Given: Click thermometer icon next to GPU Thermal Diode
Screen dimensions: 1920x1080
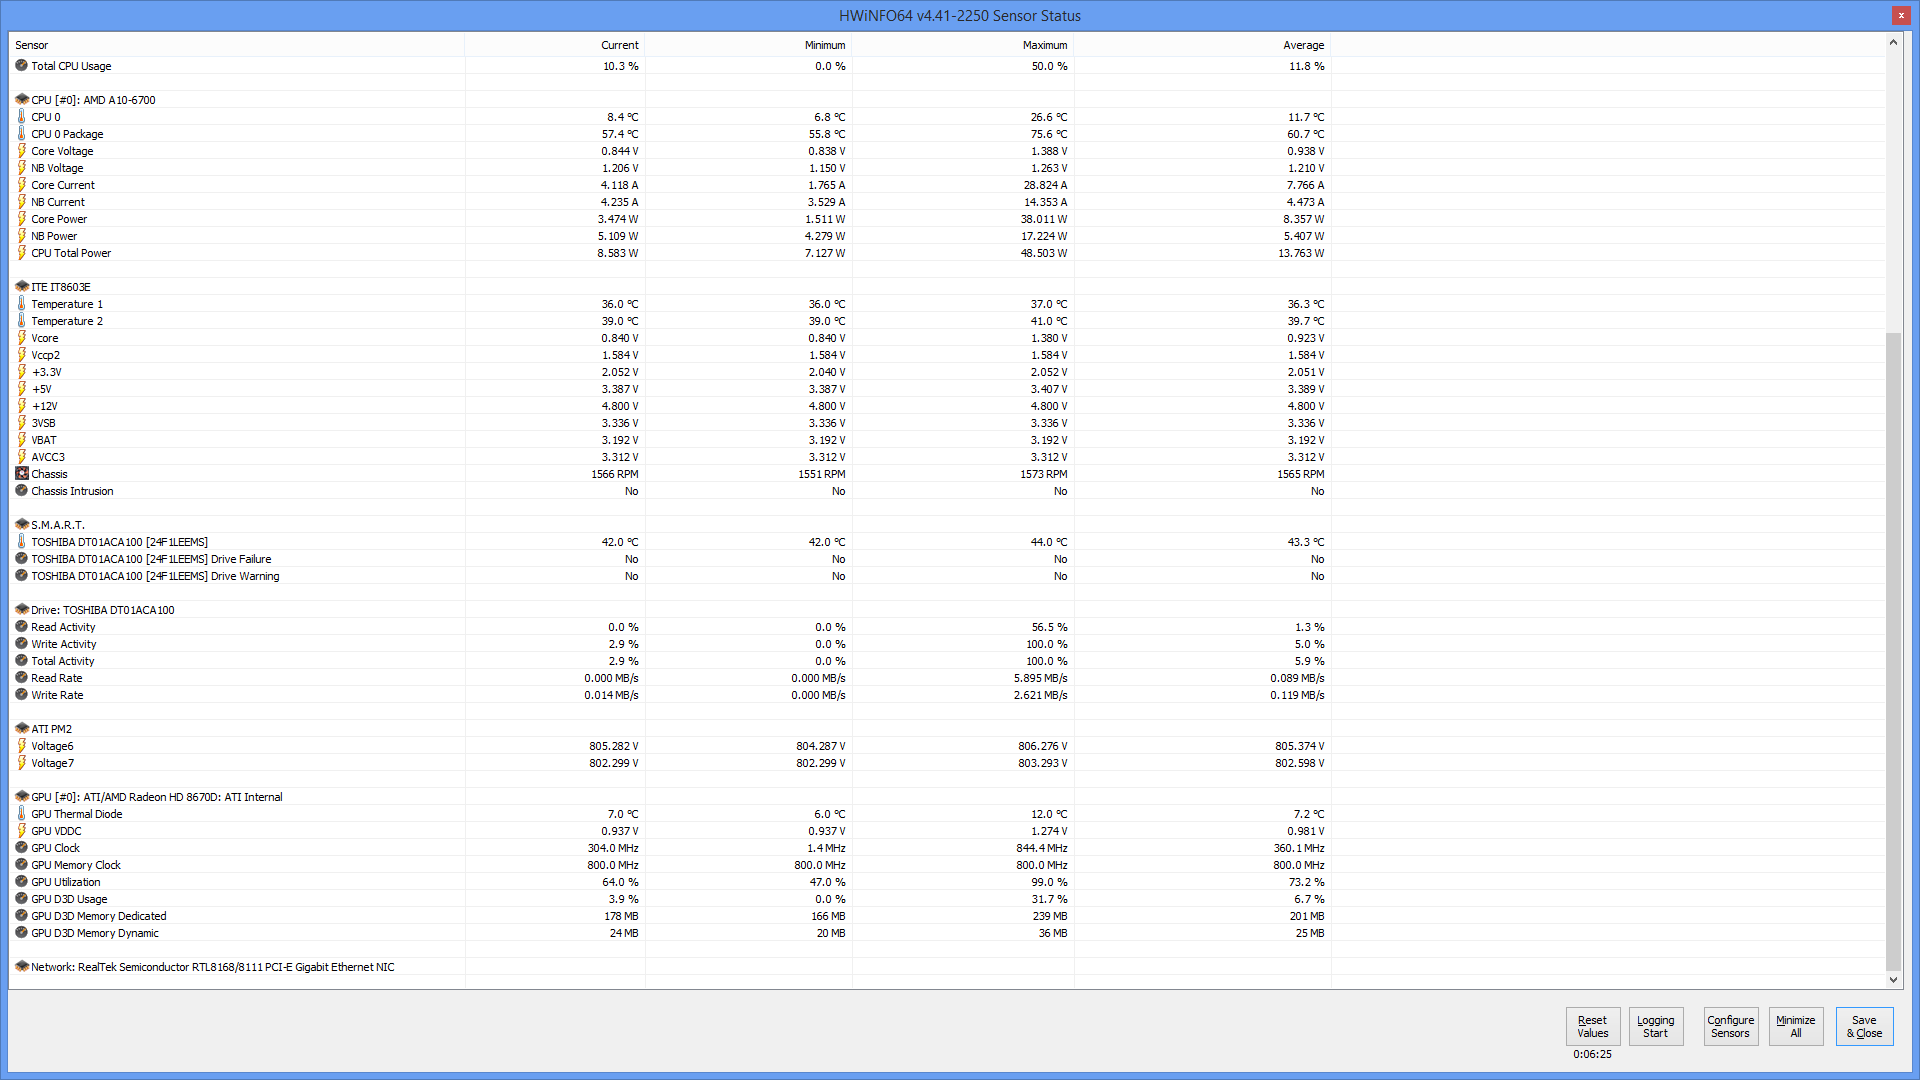Looking at the screenshot, I should [x=21, y=814].
